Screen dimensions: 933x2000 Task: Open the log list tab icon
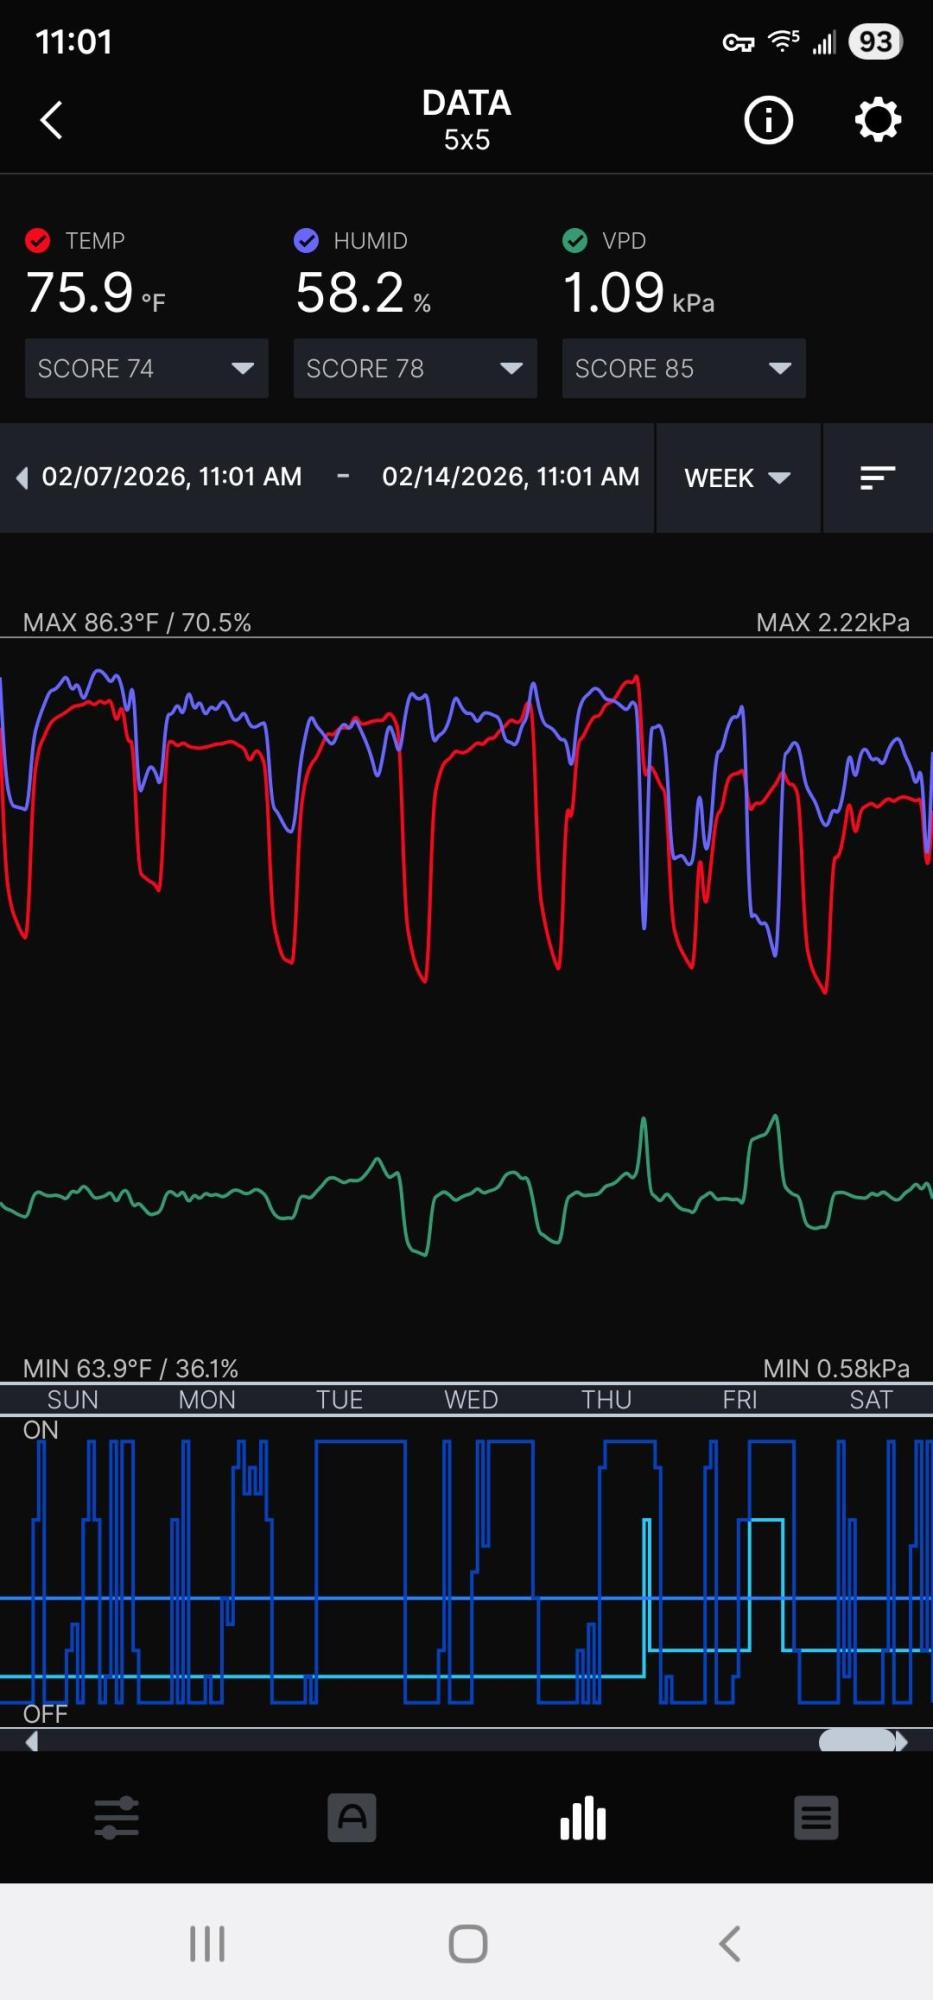[816, 1817]
